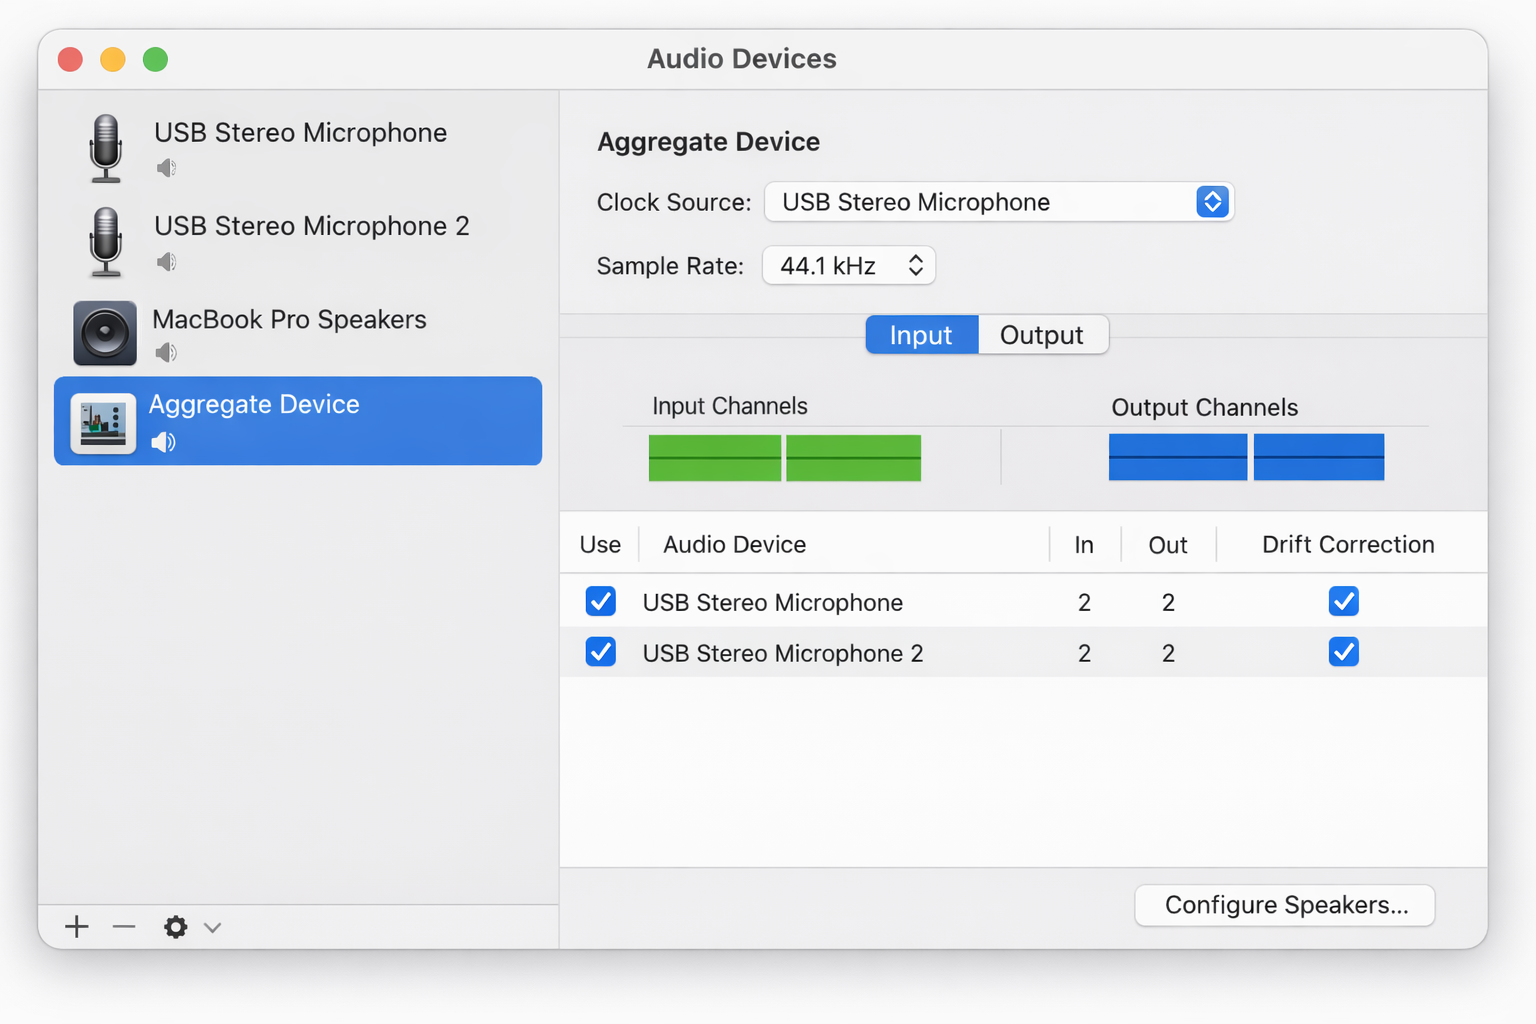Click the Aggregate Device icon in sidebar
The width and height of the screenshot is (1536, 1024).
[103, 423]
